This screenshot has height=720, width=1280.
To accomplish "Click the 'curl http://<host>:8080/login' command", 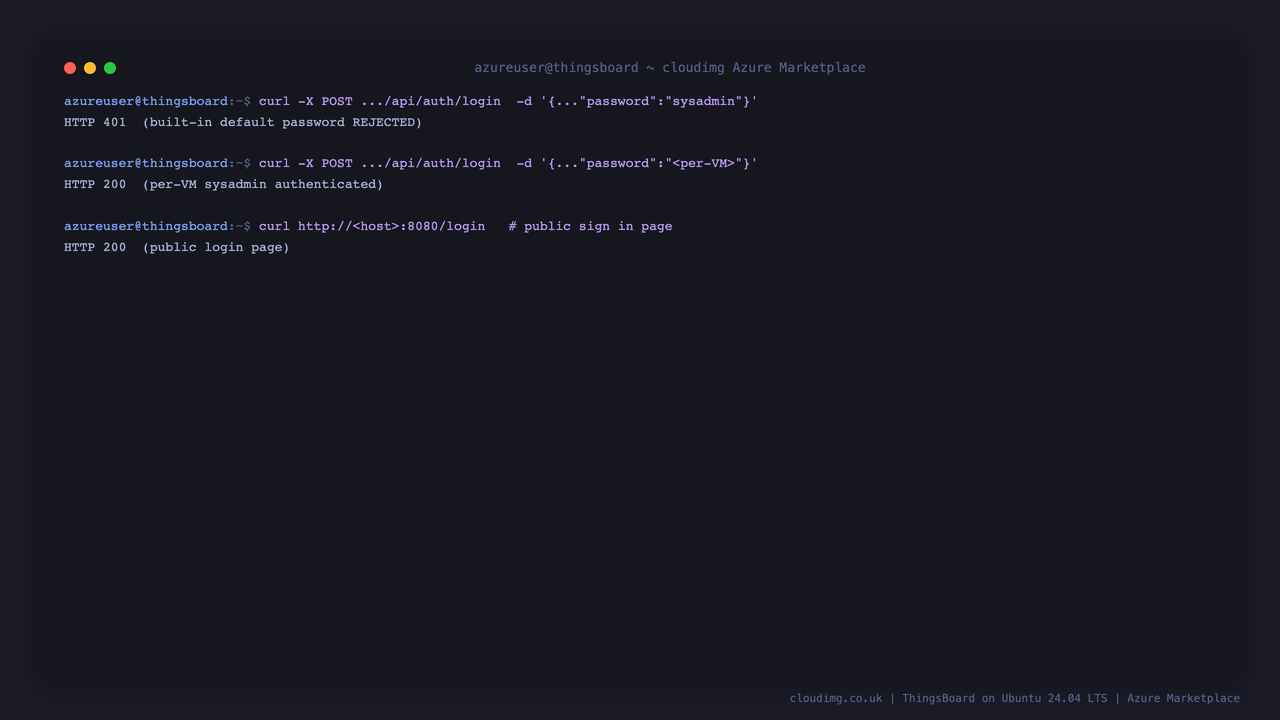I will tap(372, 226).
